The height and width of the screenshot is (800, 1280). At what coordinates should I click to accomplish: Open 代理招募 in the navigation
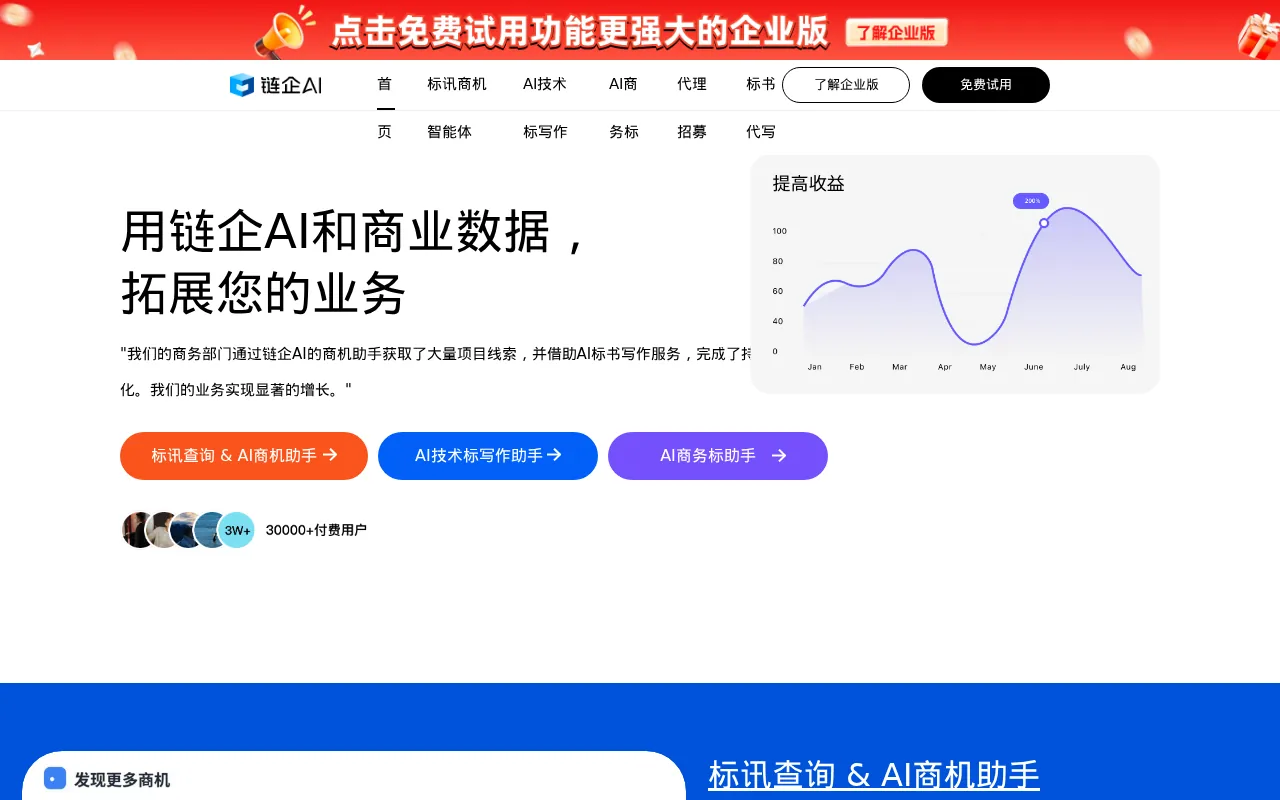tap(692, 108)
